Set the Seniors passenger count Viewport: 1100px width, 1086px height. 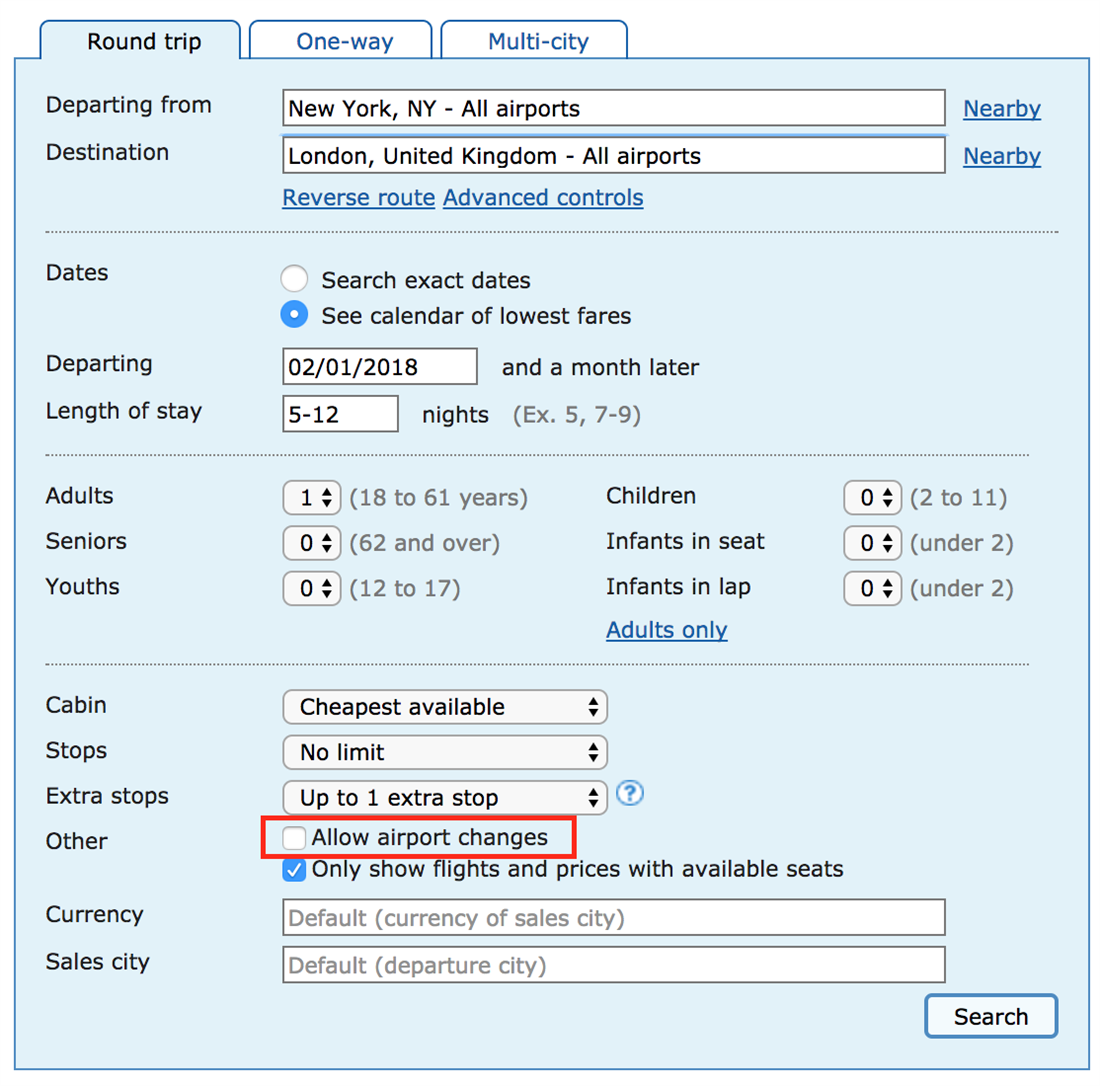click(313, 542)
